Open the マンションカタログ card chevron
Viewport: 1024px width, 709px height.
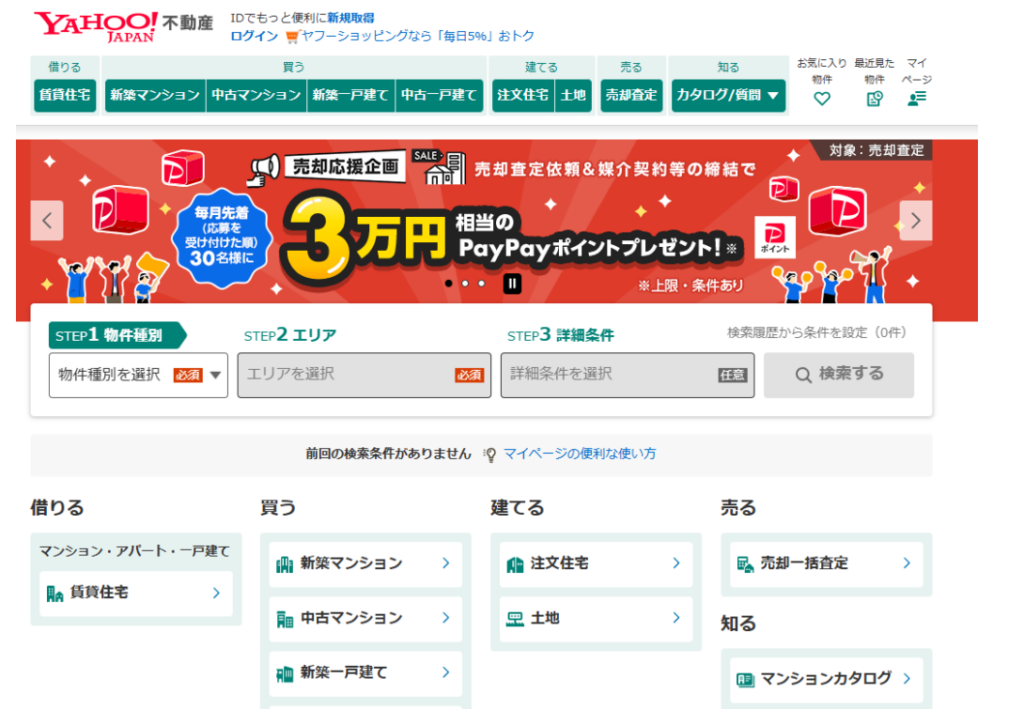click(x=907, y=679)
